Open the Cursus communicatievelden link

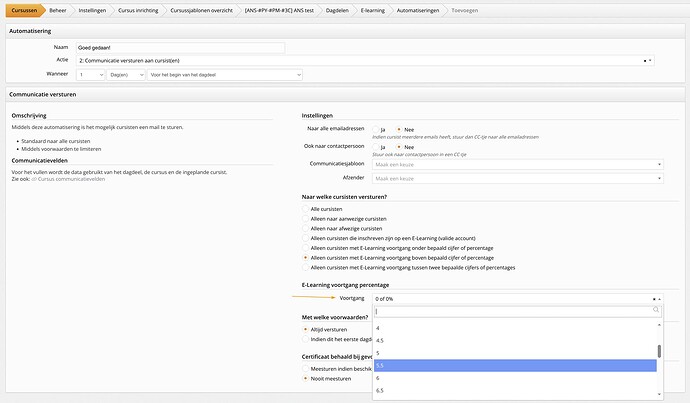click(x=70, y=179)
